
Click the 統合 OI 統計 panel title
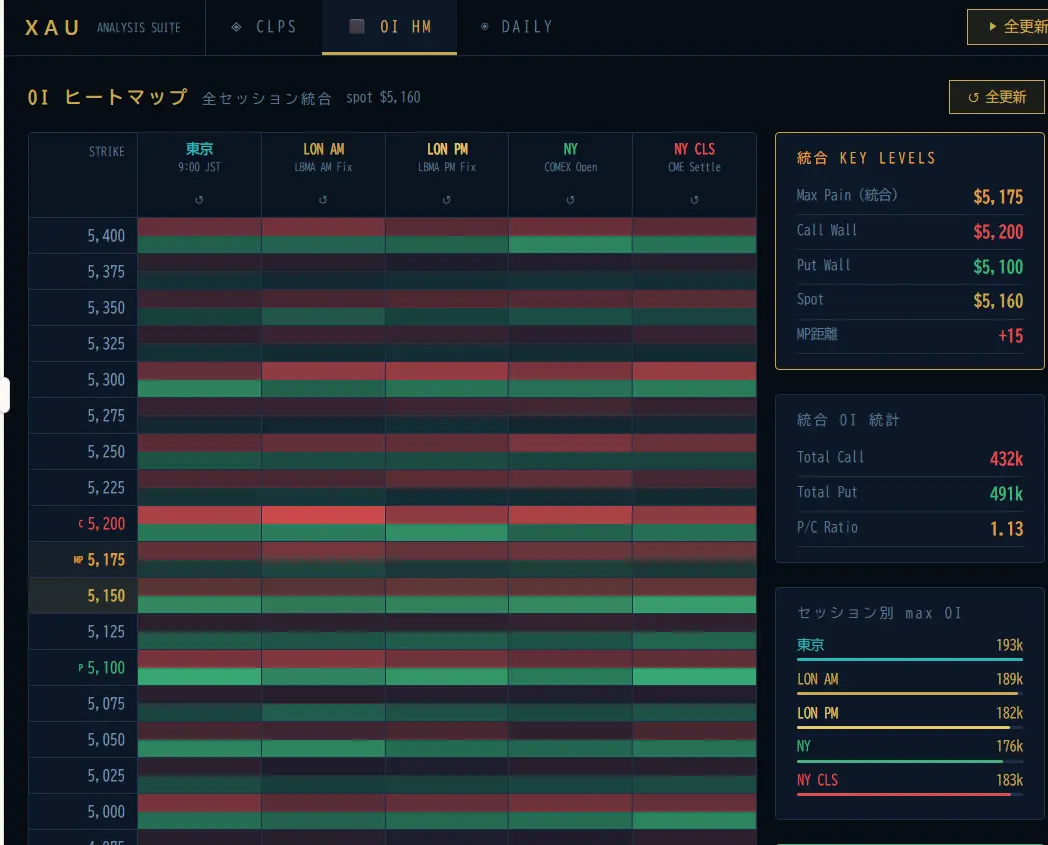click(x=848, y=420)
